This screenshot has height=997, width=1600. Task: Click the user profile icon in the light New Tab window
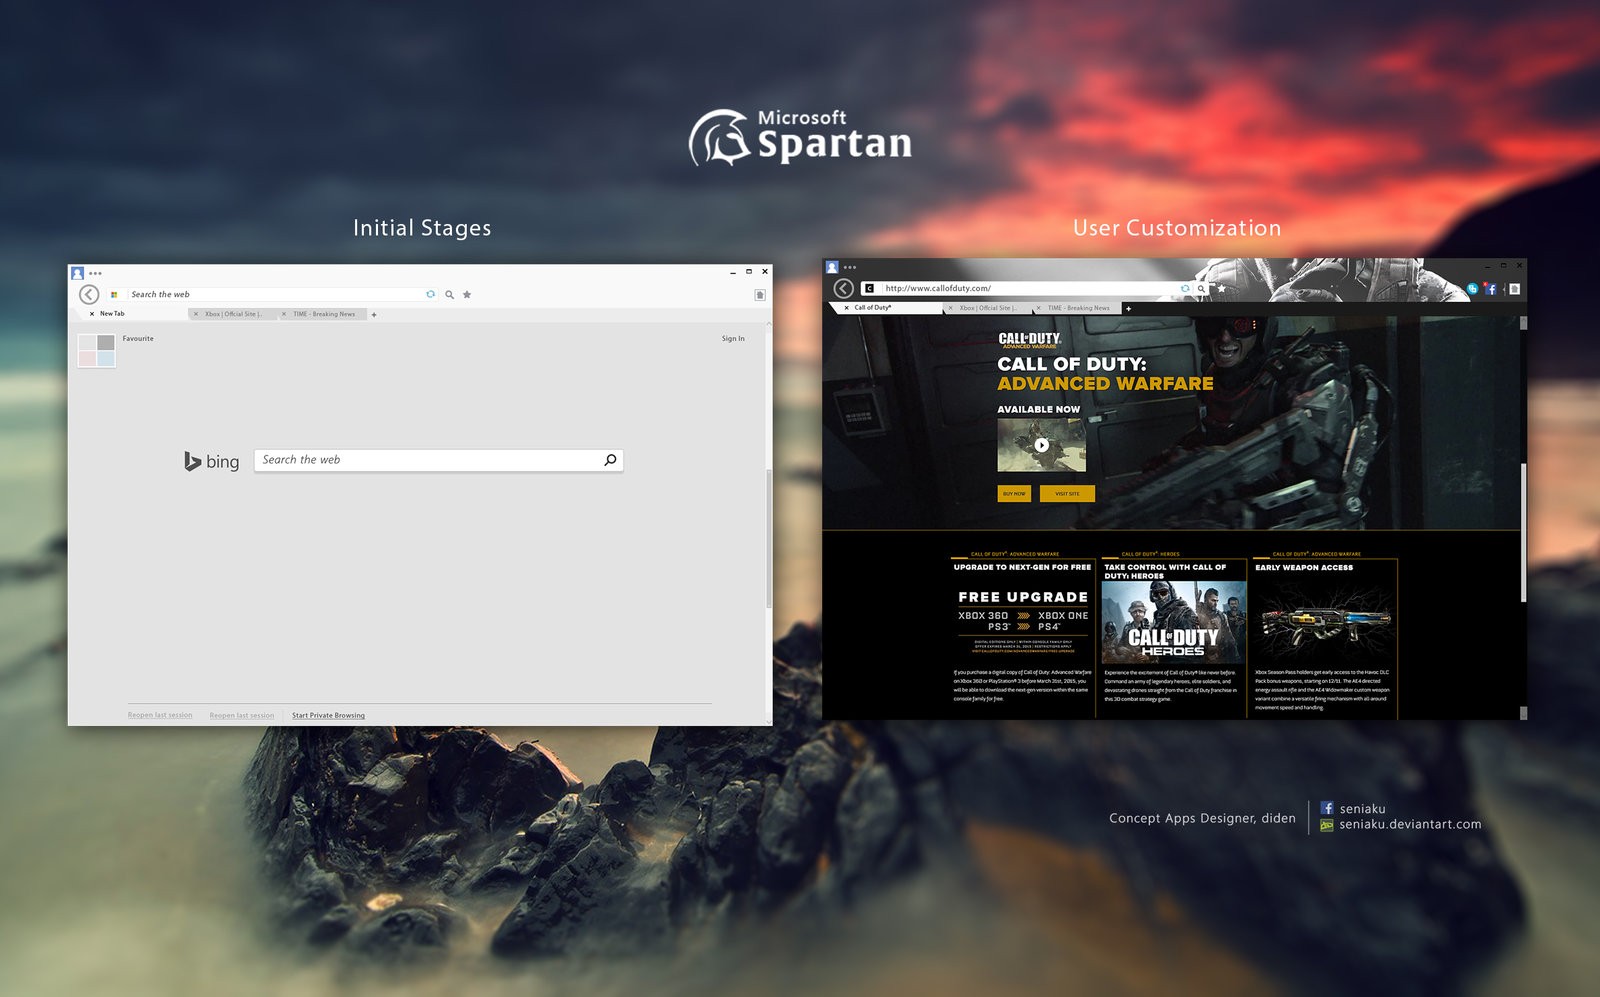tap(77, 273)
